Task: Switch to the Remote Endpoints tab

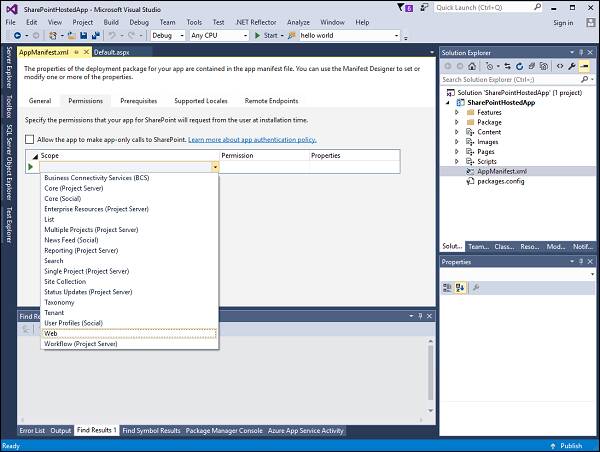Action: (271, 101)
